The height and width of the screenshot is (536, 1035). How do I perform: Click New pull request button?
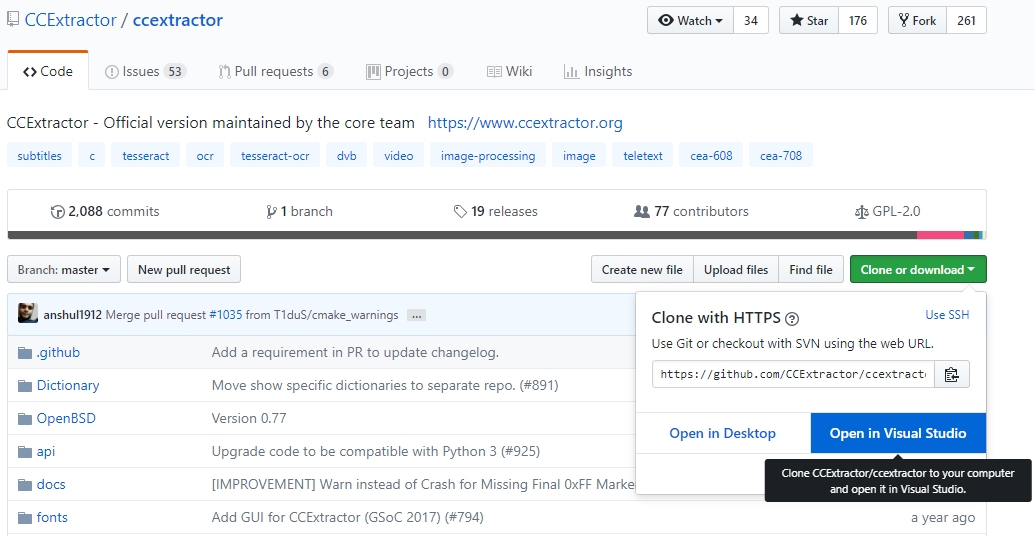point(184,269)
